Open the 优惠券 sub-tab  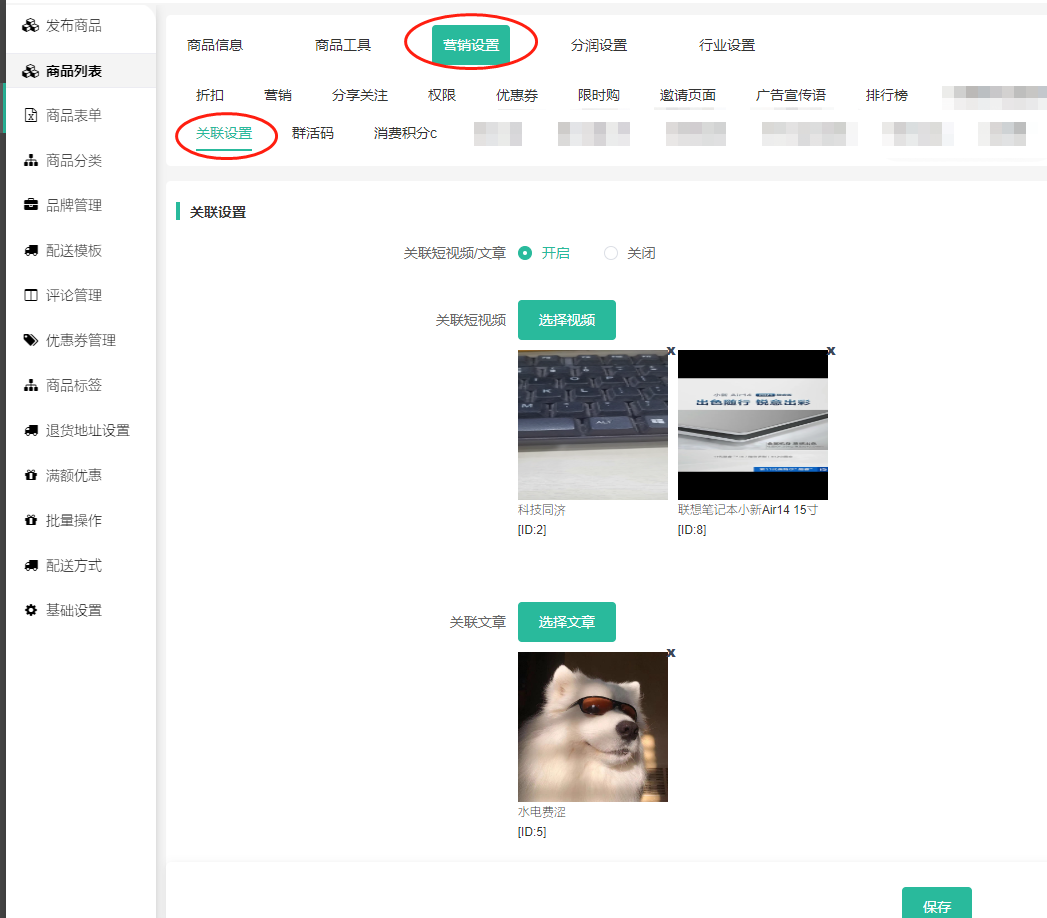click(x=517, y=95)
